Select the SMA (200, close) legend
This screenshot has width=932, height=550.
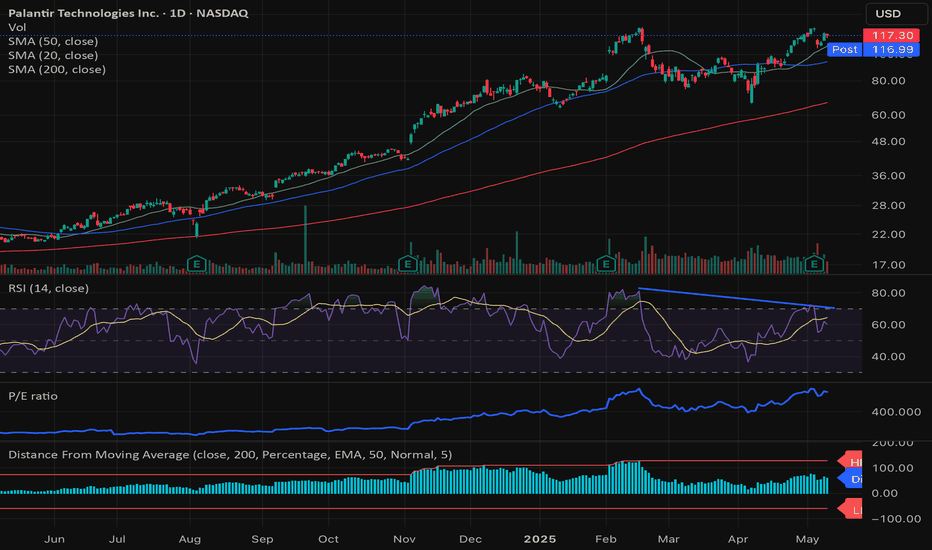click(x=57, y=70)
